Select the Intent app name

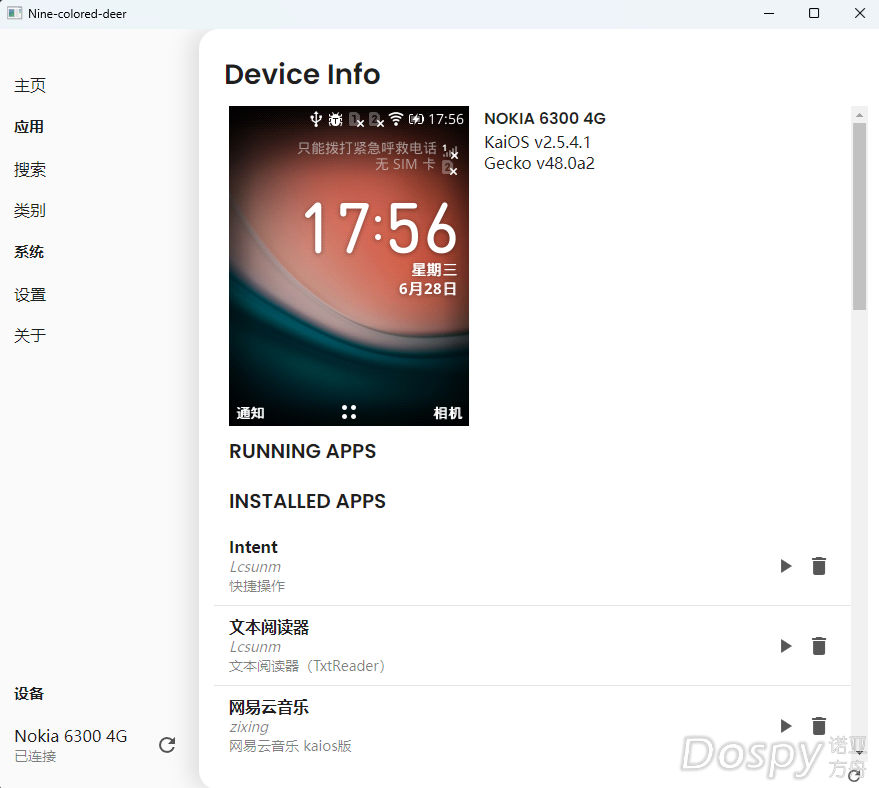click(x=253, y=547)
